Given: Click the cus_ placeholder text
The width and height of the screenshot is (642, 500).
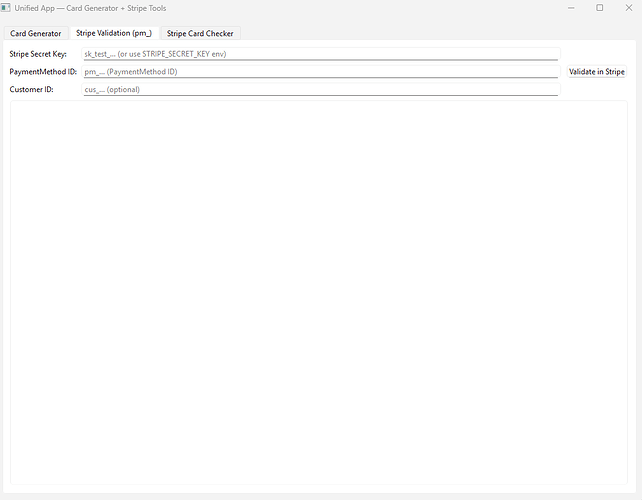Looking at the screenshot, I should 112,90.
